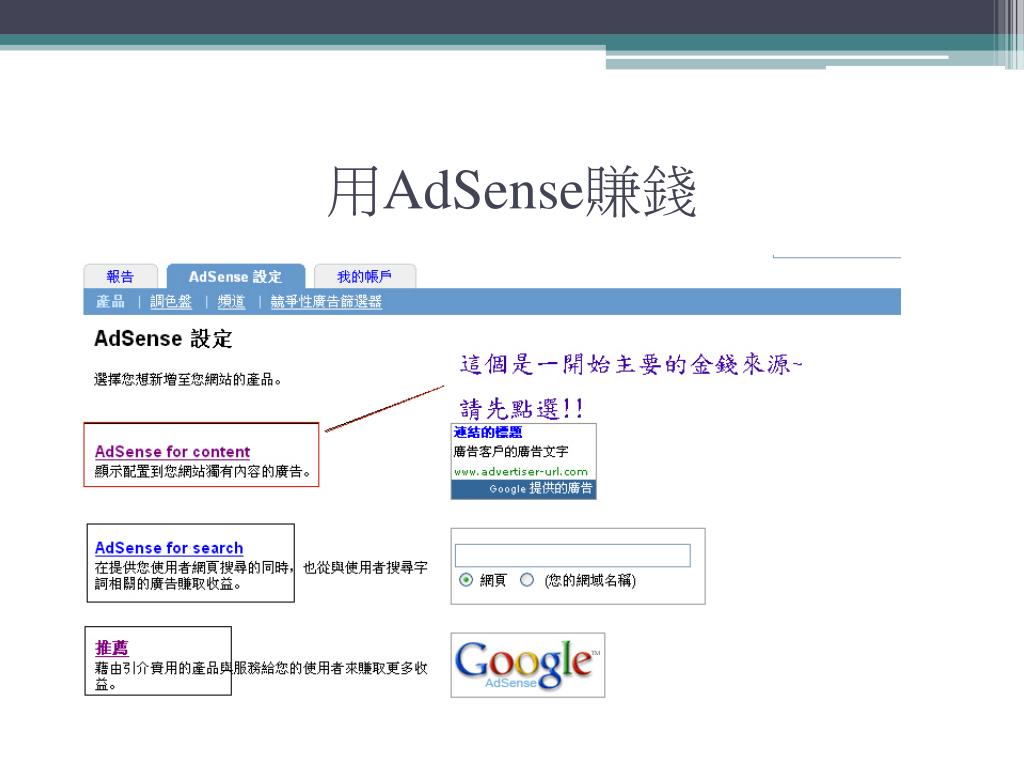Click the 連結的標題 ad sample title
The width and height of the screenshot is (1024, 768).
click(488, 432)
